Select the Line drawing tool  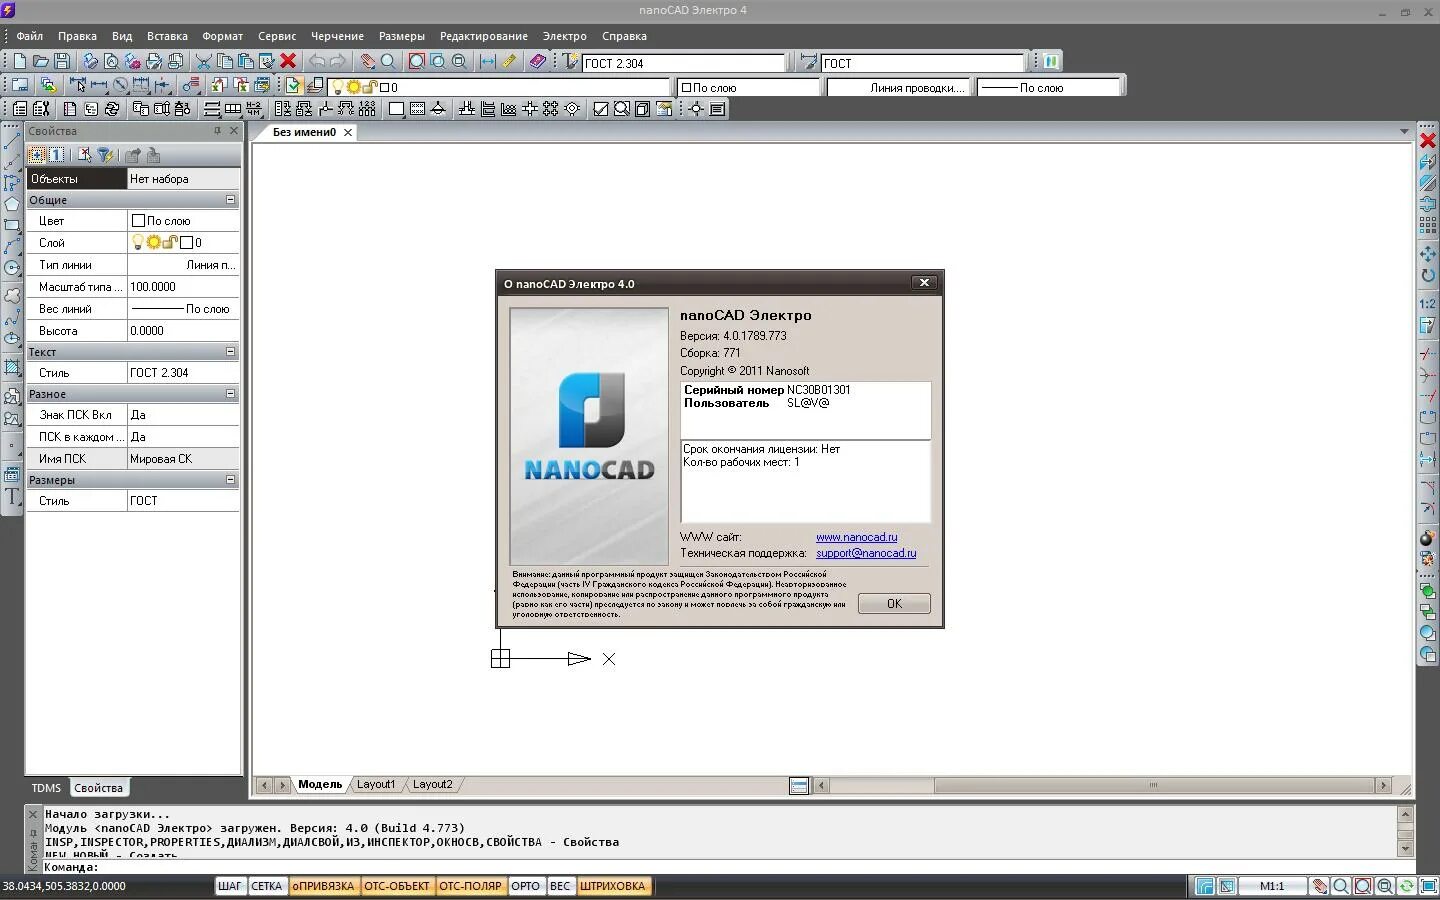[12, 140]
